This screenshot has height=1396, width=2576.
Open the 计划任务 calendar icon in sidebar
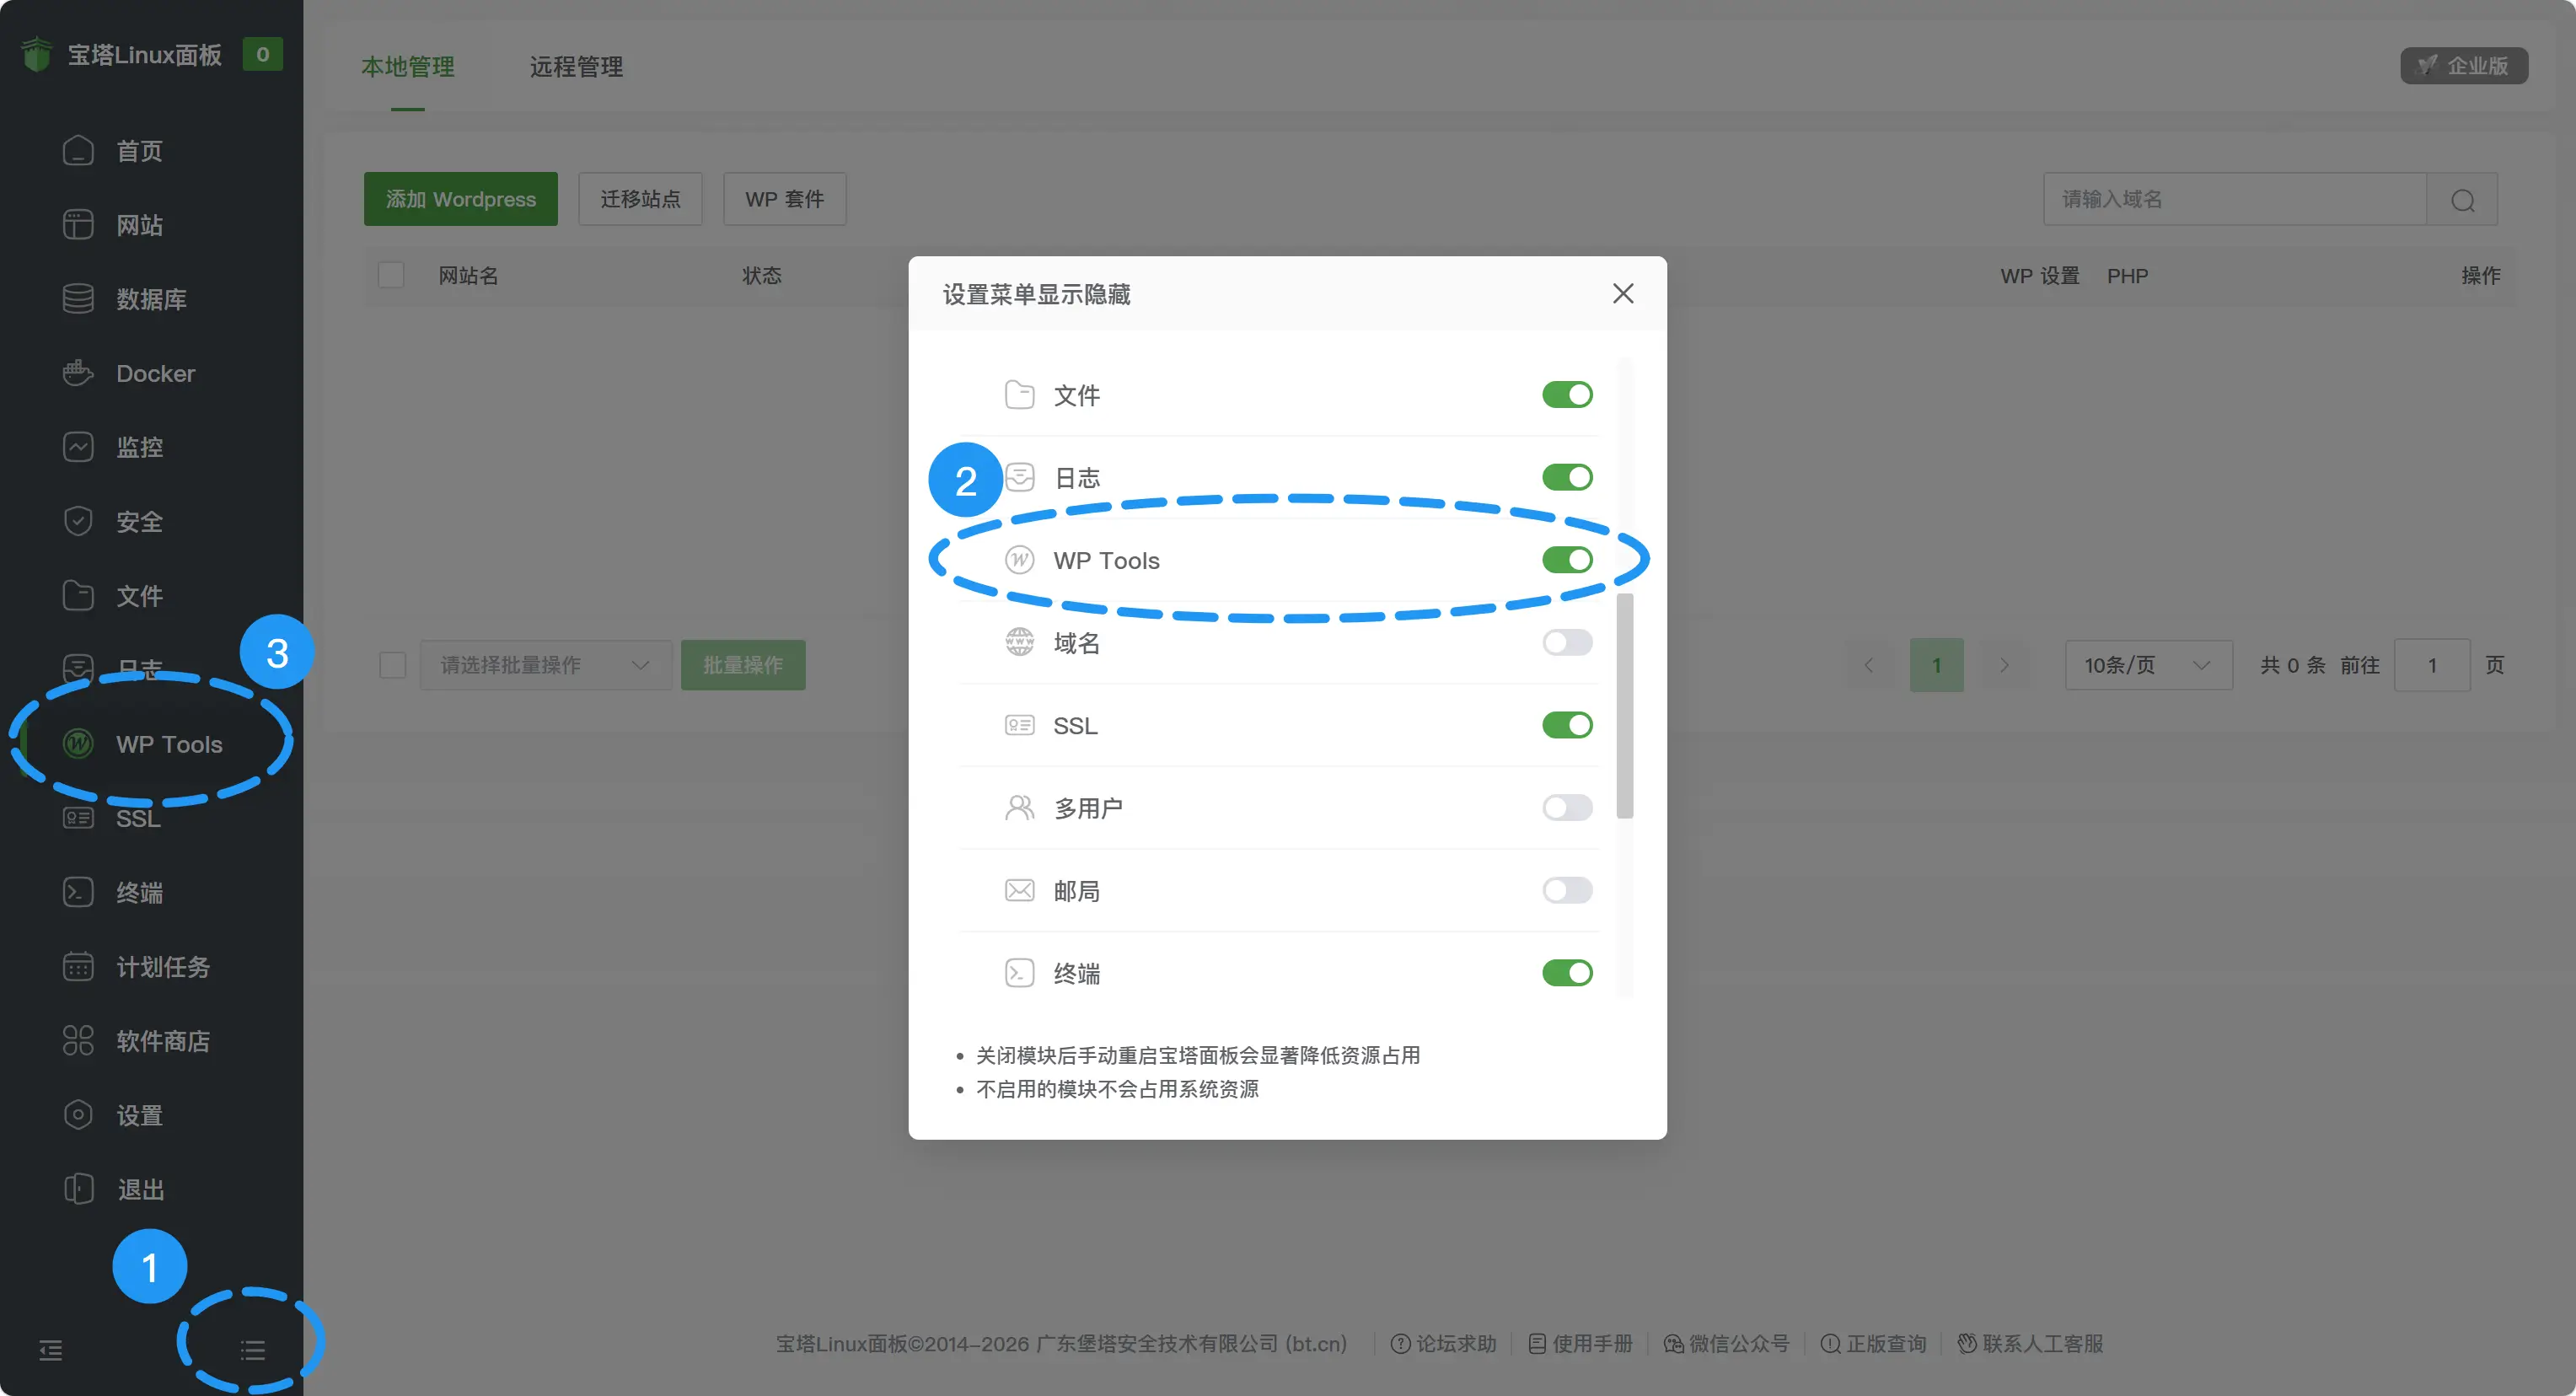coord(78,966)
